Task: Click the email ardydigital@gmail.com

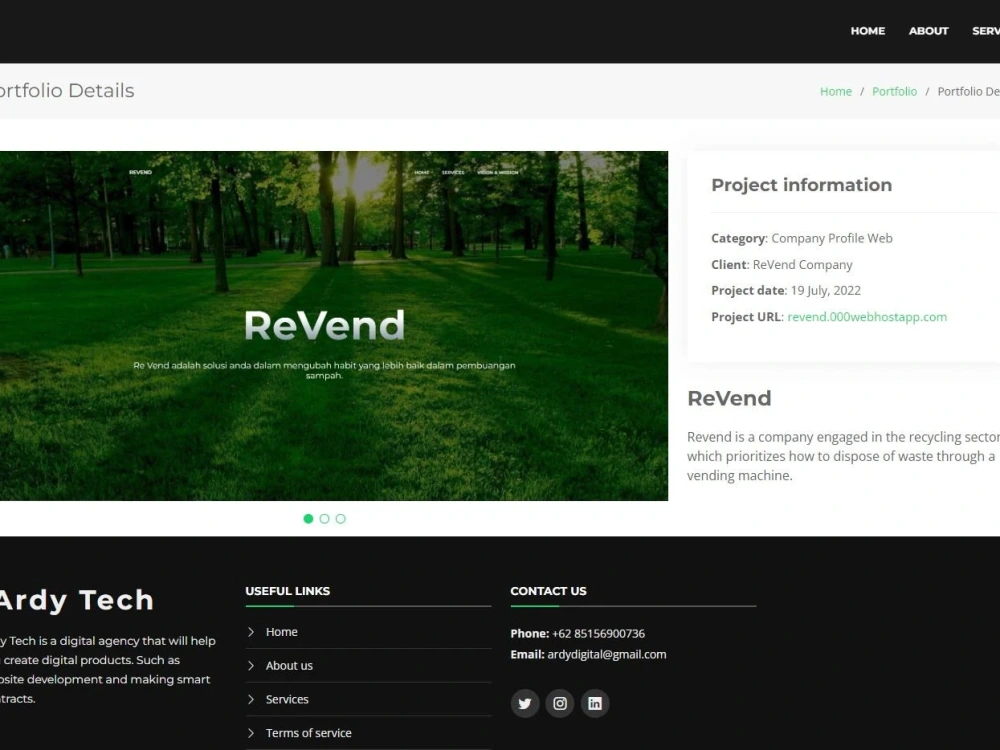Action: click(607, 654)
